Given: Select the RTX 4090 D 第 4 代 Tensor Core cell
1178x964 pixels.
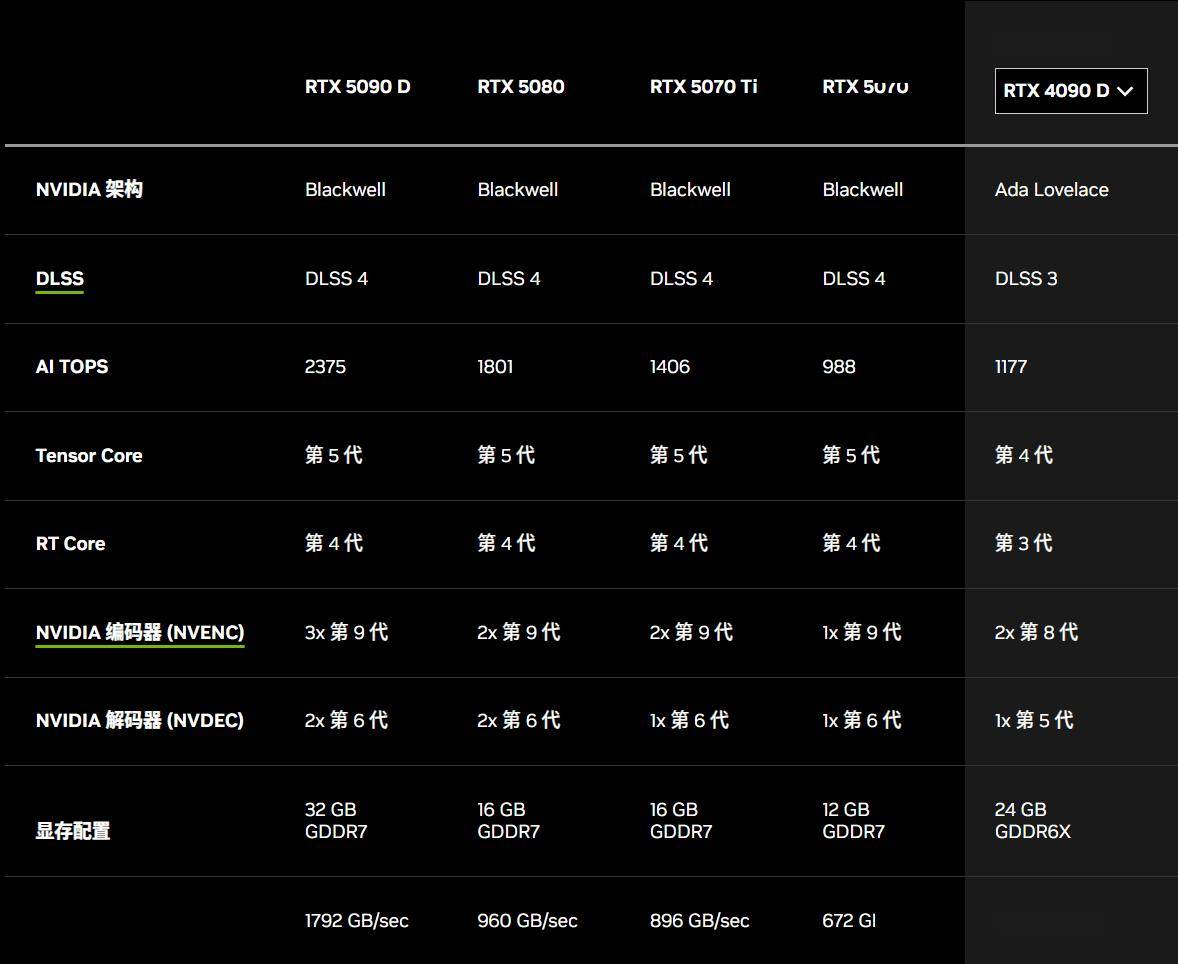Looking at the screenshot, I should [x=1023, y=455].
